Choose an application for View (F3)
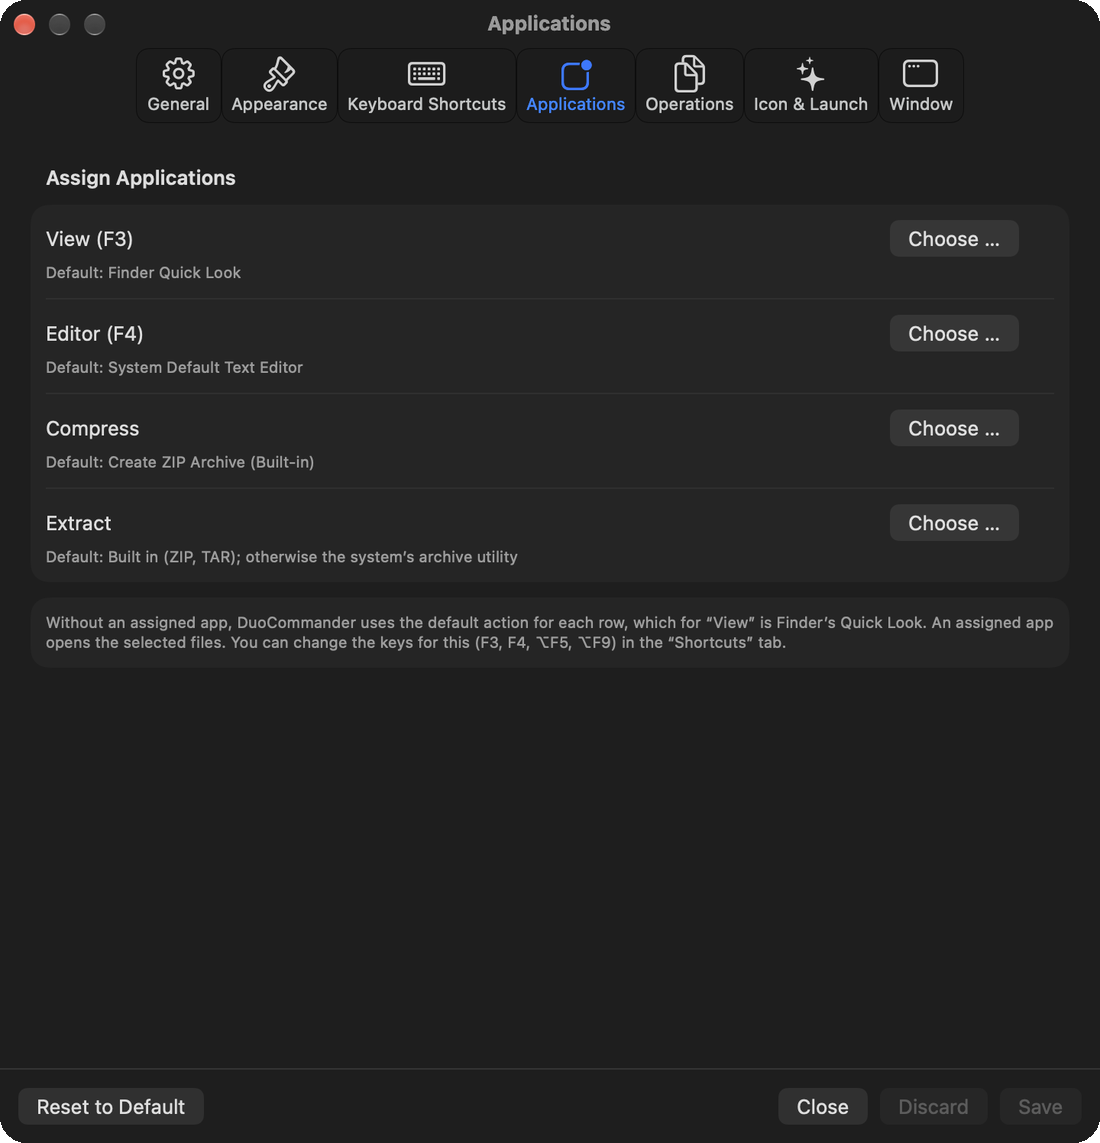 click(953, 238)
